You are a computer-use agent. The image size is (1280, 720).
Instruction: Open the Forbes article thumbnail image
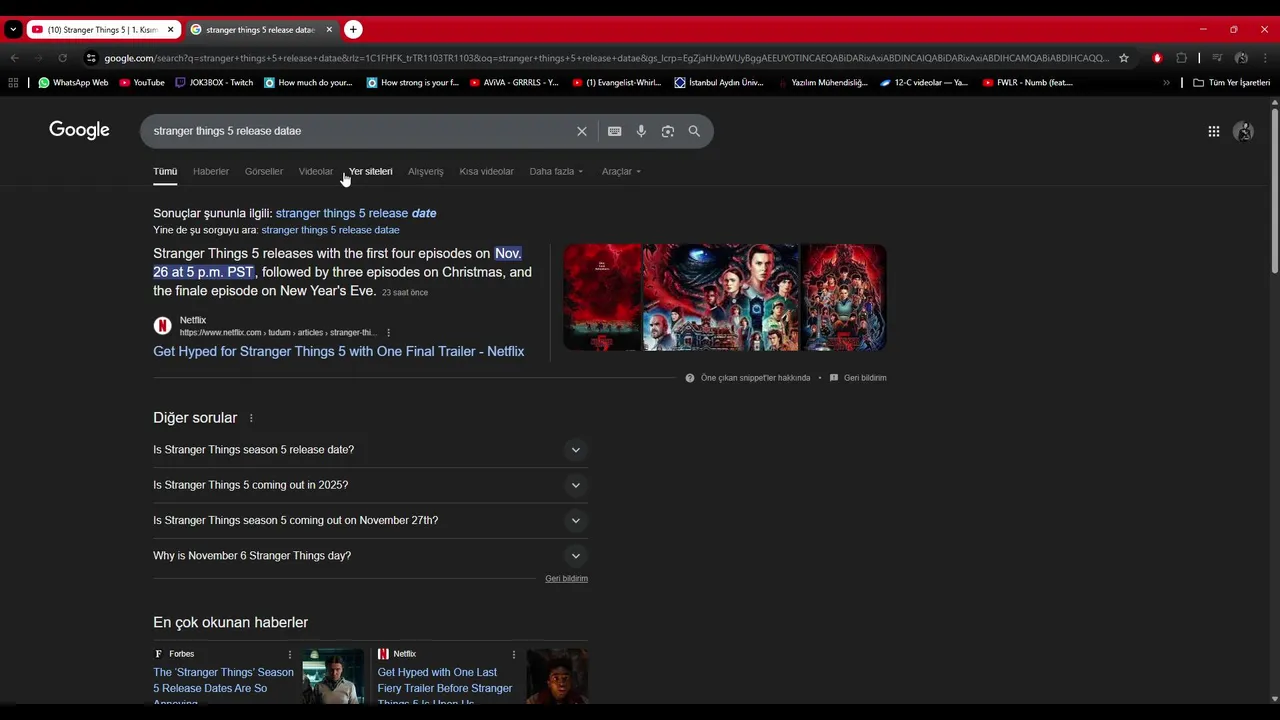click(333, 676)
